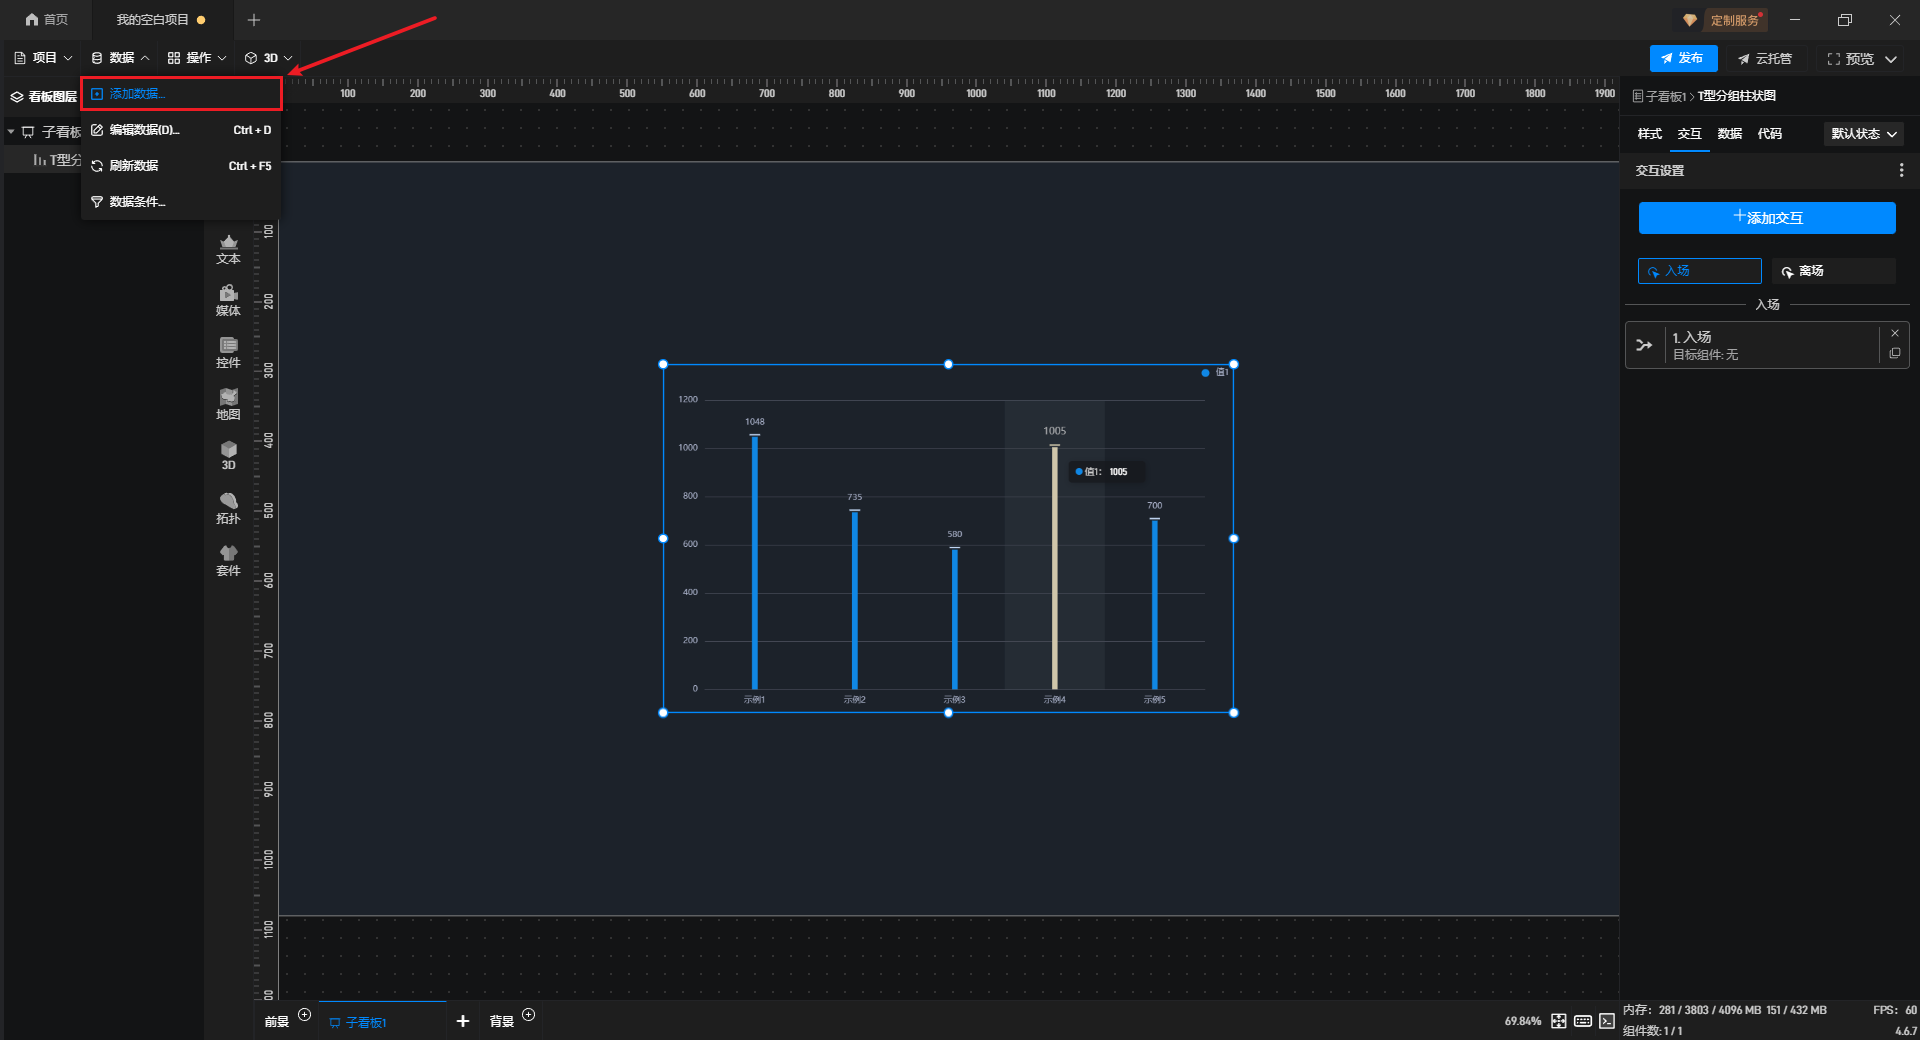Expand the 预览 preview dropdown arrow

point(1891,59)
